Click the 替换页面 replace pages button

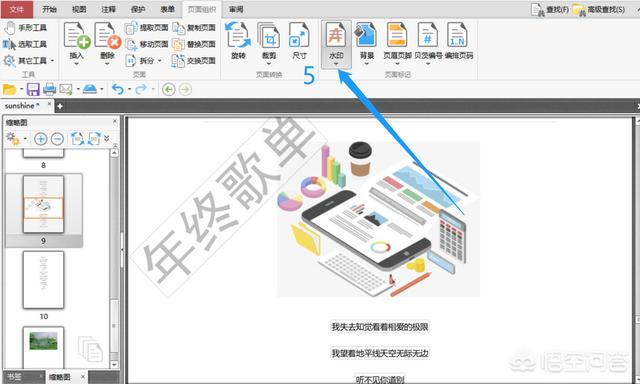point(194,44)
